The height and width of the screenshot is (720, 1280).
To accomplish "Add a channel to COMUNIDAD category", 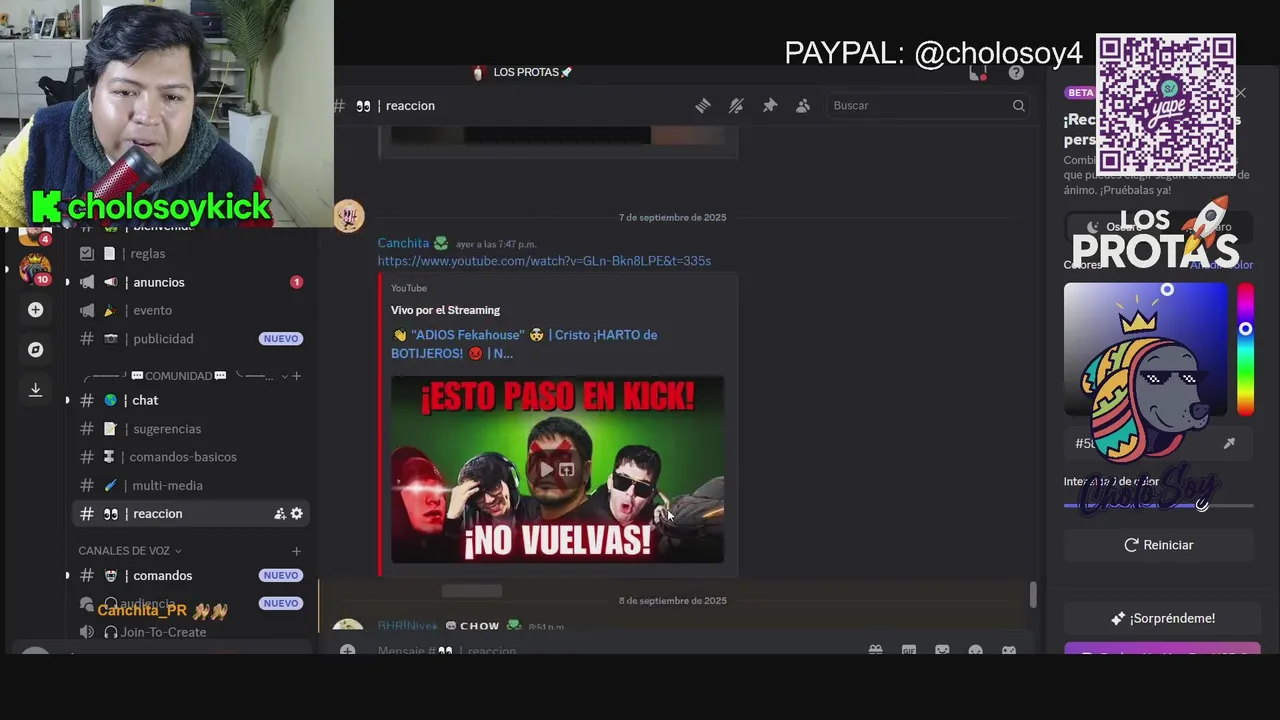I will [x=296, y=376].
